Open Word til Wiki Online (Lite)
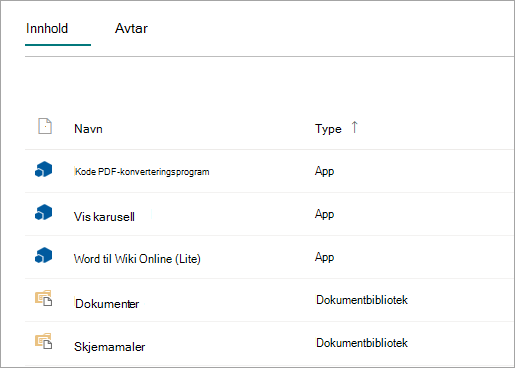The height and width of the screenshot is (368, 515). pos(137,259)
